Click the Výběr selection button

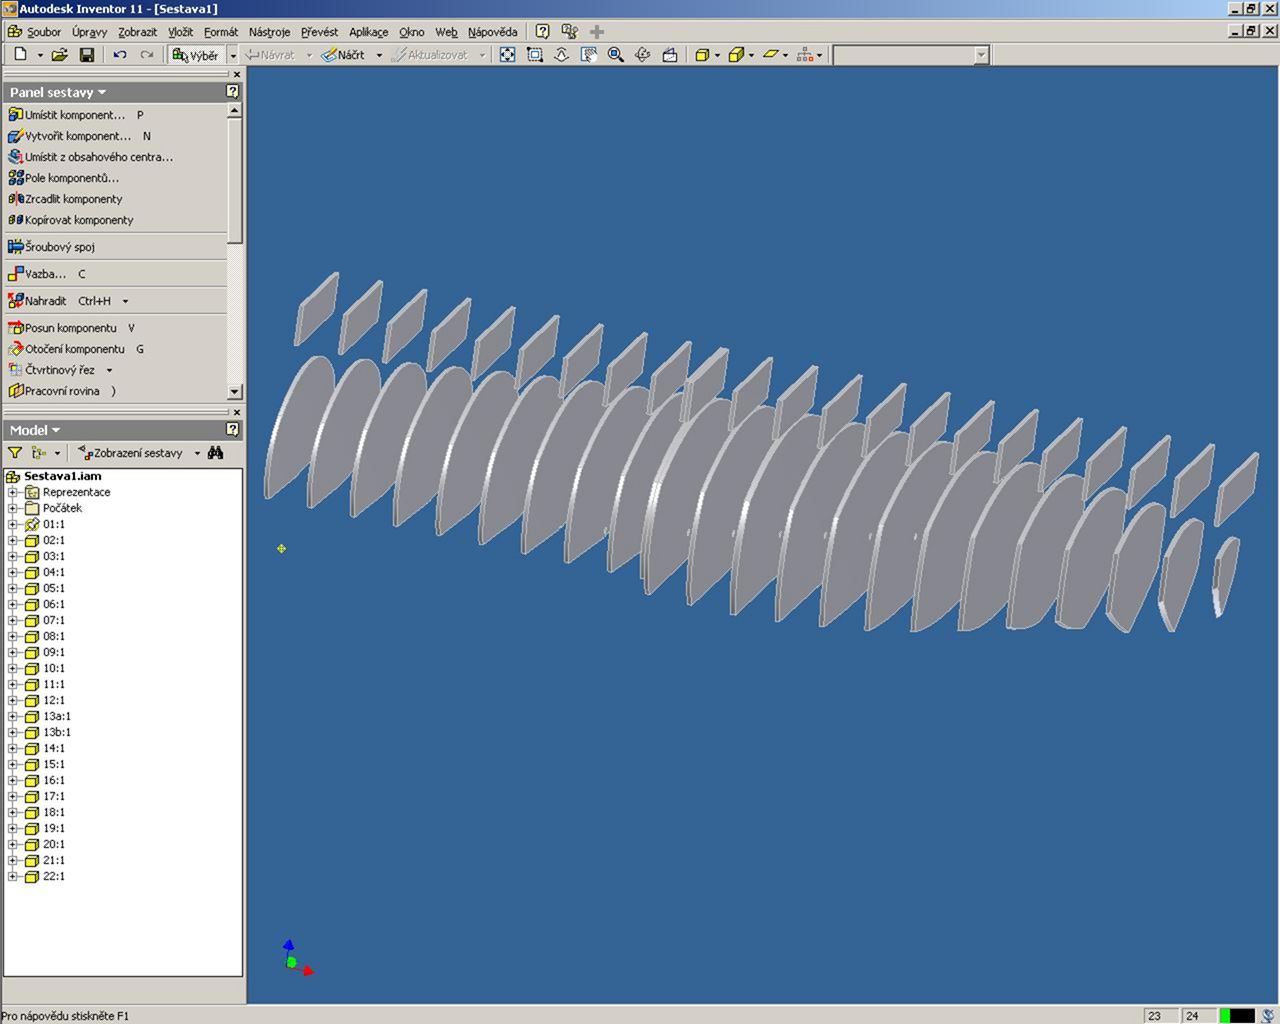pos(196,55)
